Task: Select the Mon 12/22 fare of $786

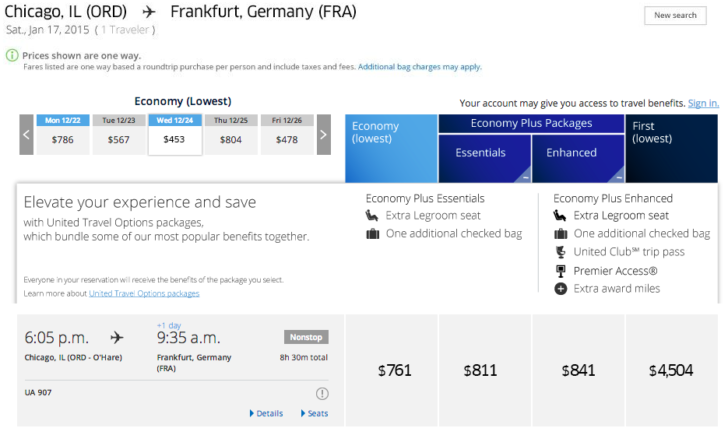Action: coord(63,135)
